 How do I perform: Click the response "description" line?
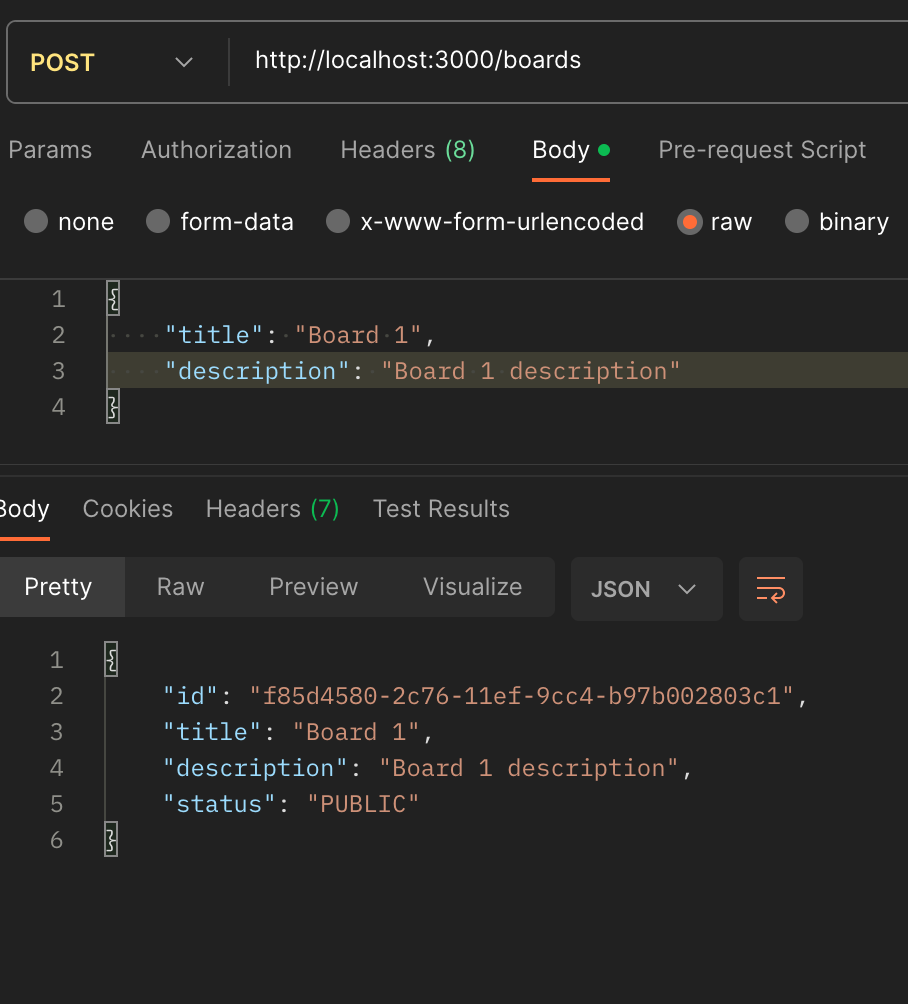427,768
